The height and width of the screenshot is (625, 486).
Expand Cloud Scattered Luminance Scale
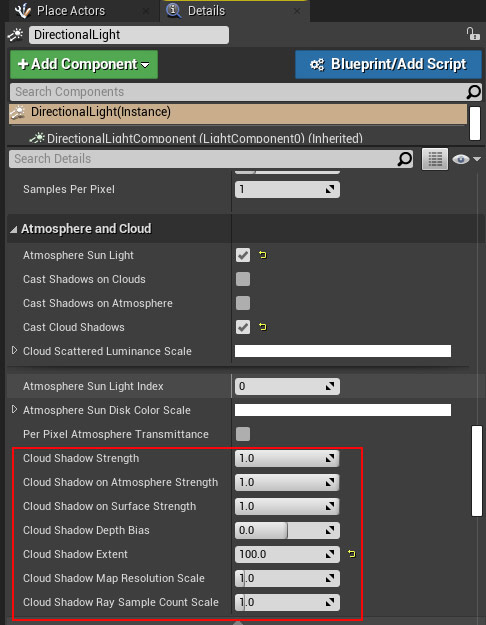tap(14, 350)
